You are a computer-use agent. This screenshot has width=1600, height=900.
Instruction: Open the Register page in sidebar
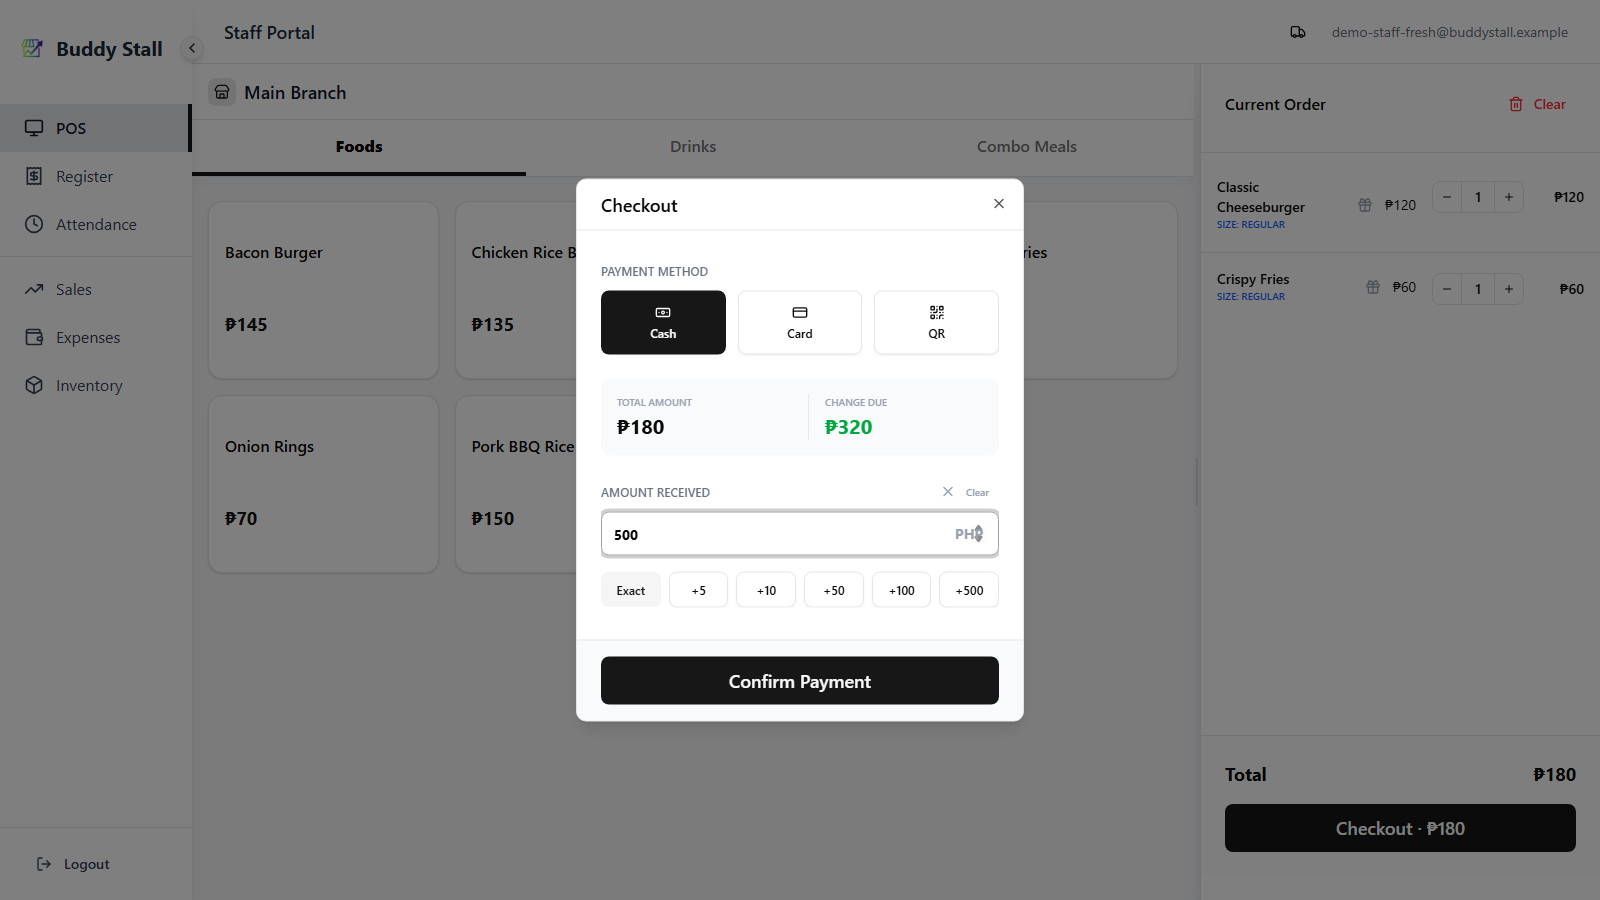coord(95,176)
